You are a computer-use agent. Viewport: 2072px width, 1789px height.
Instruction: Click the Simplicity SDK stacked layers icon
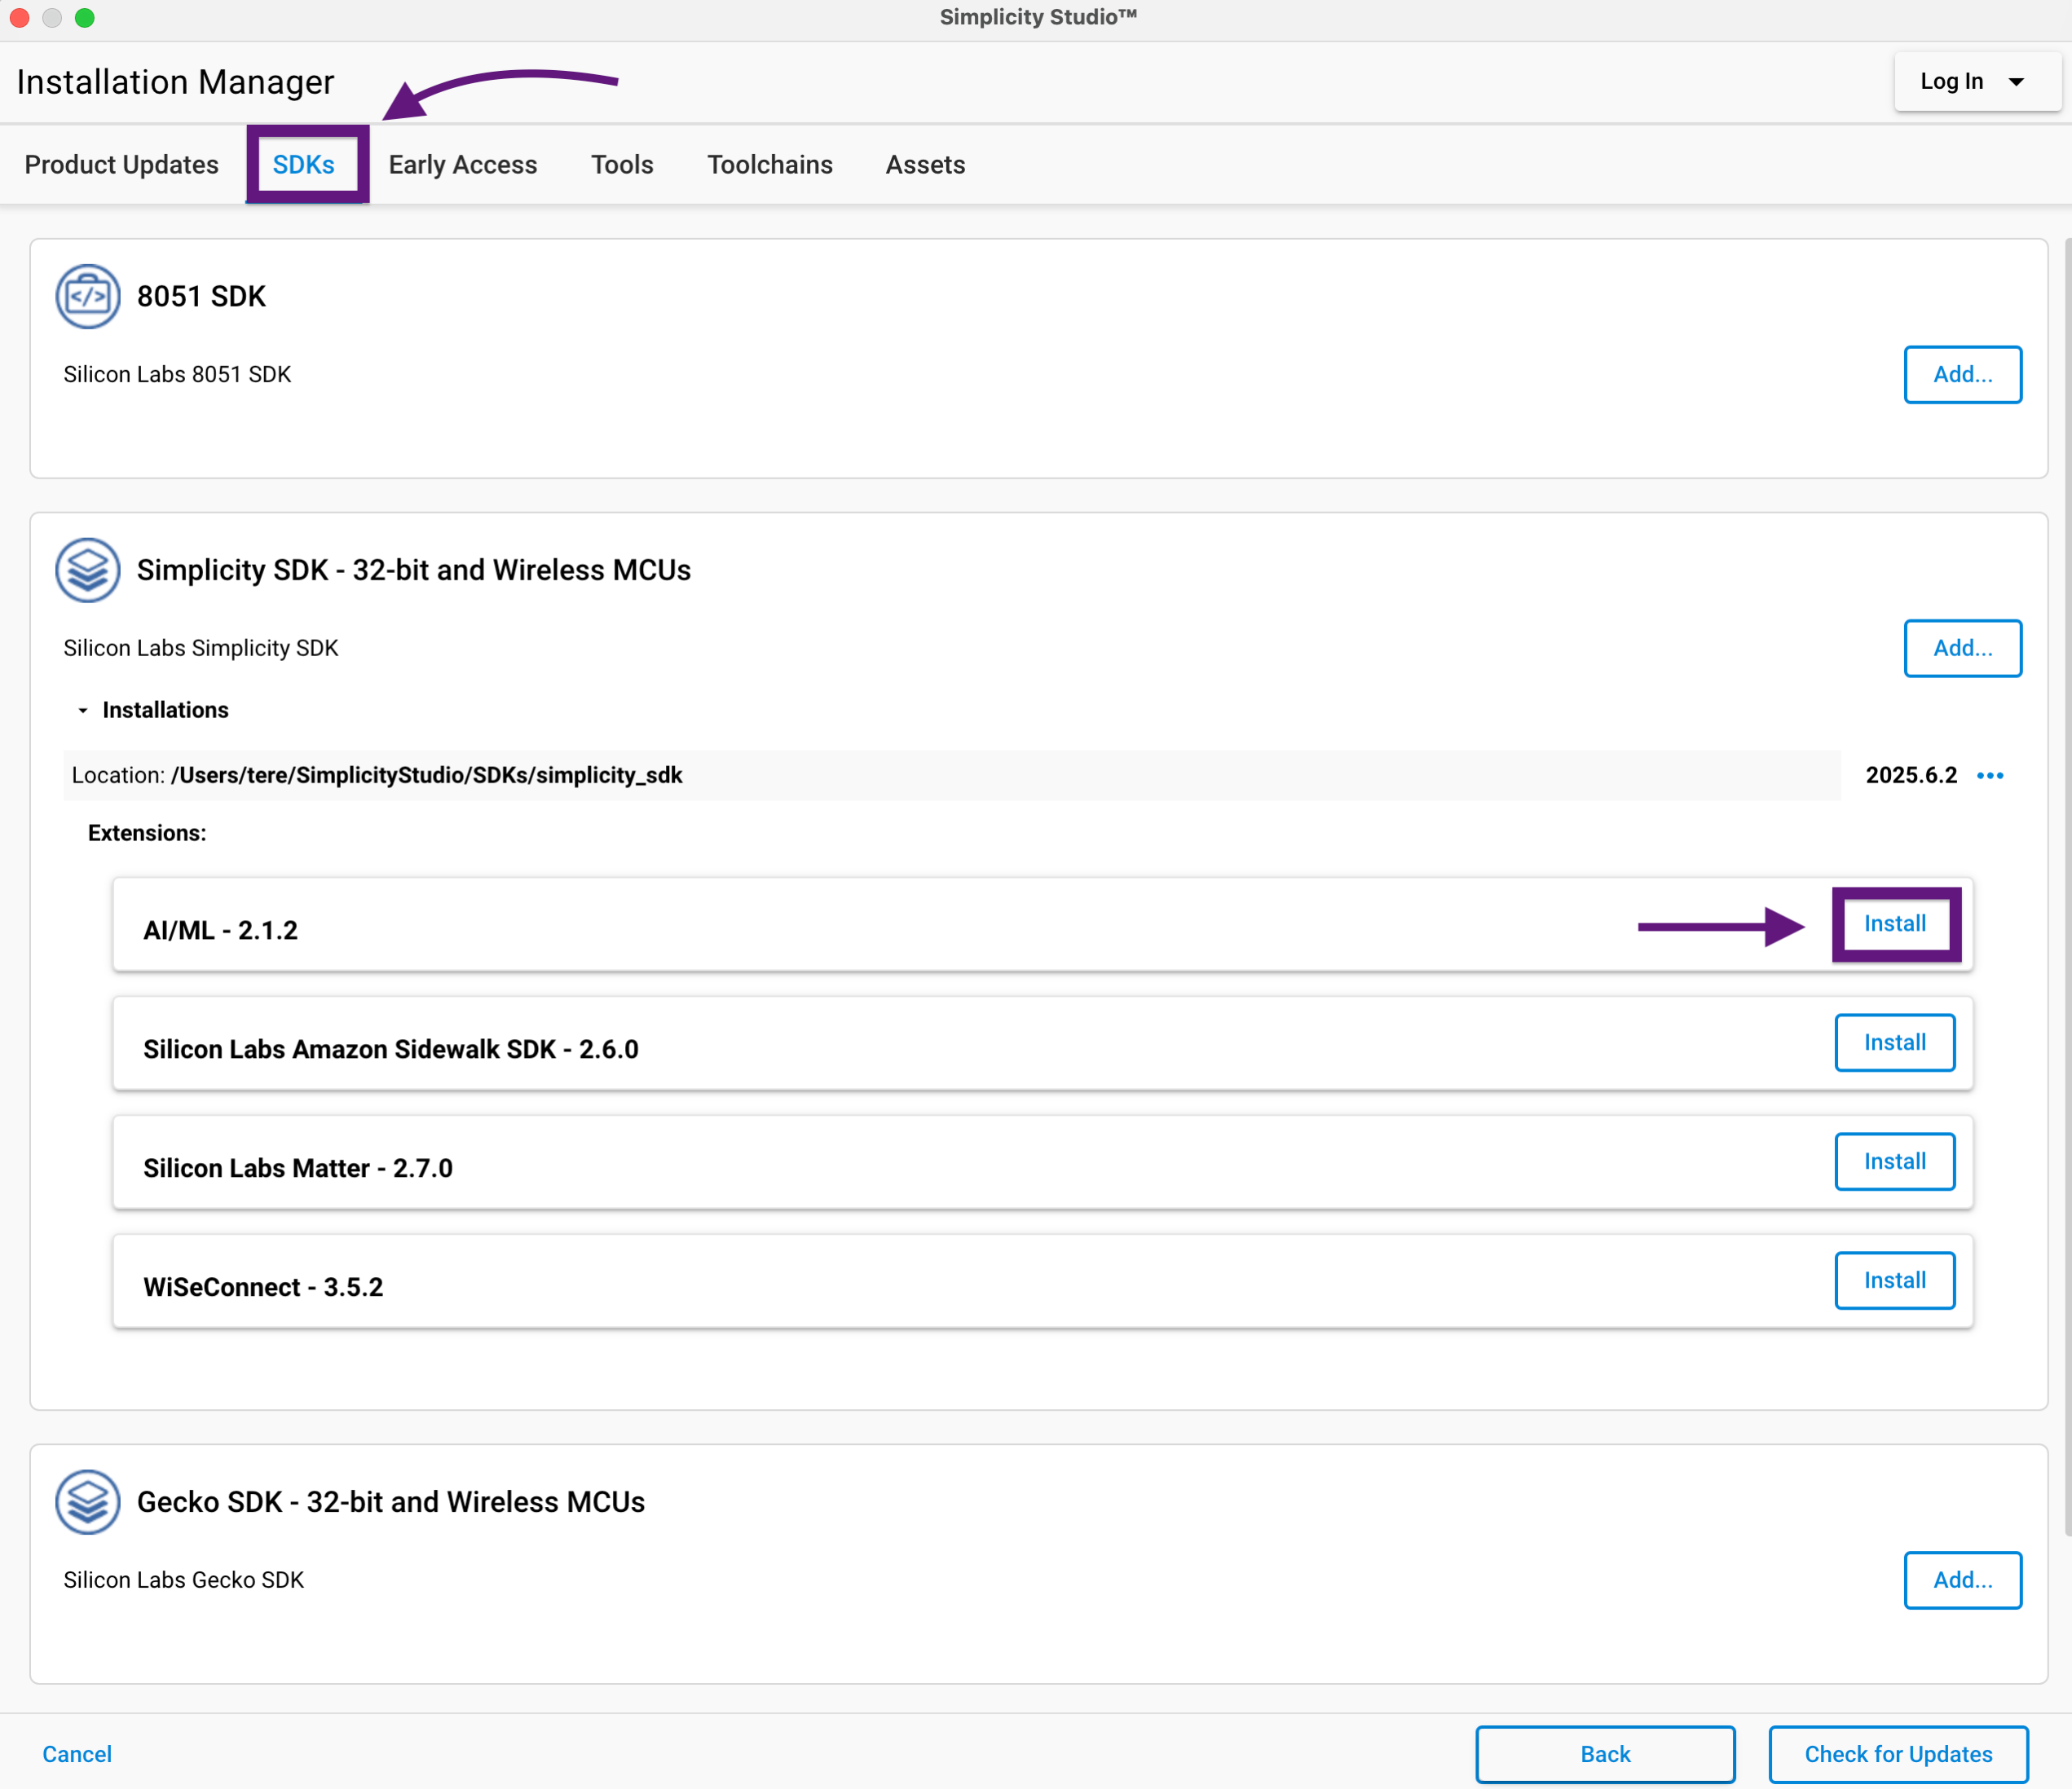[88, 570]
